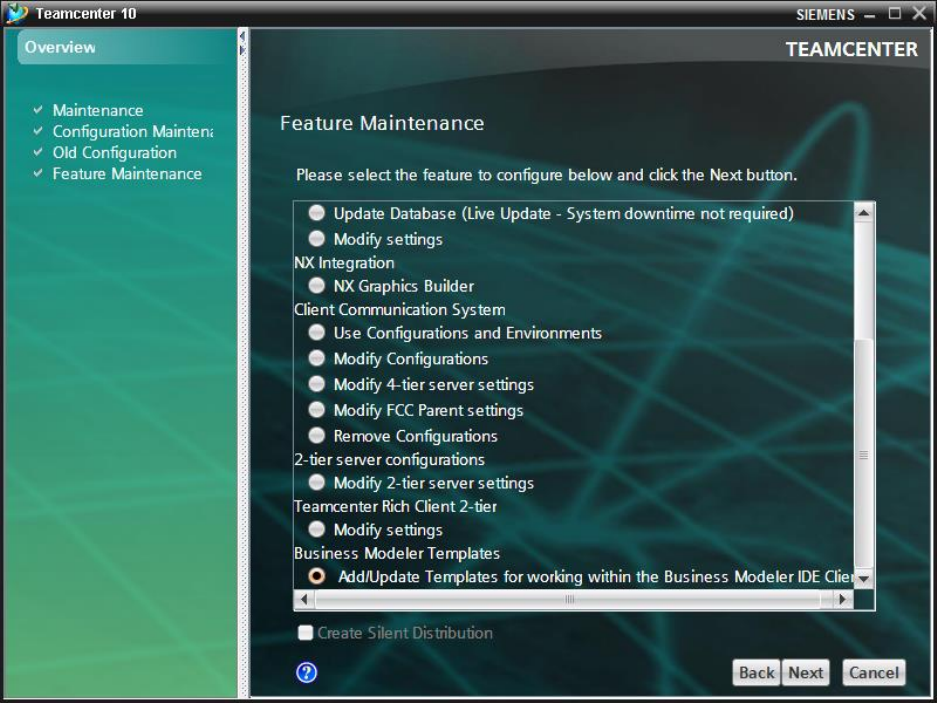
Task: Click the 2-tier server configurations heading
Action: tap(390, 459)
